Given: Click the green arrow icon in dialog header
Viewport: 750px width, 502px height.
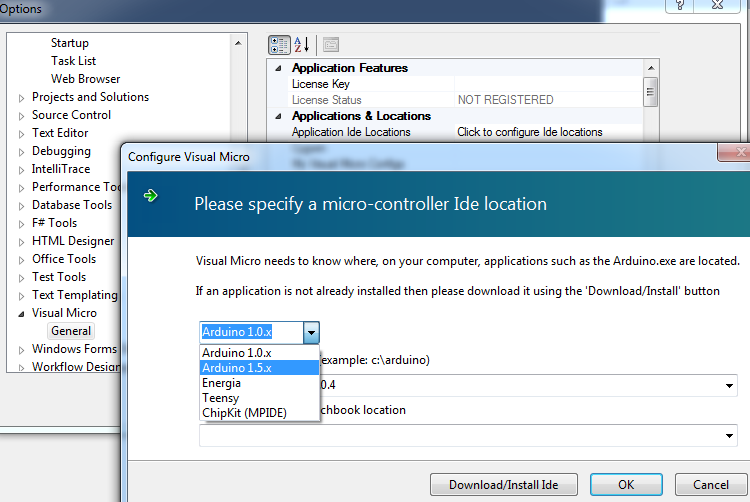Looking at the screenshot, I should [151, 195].
